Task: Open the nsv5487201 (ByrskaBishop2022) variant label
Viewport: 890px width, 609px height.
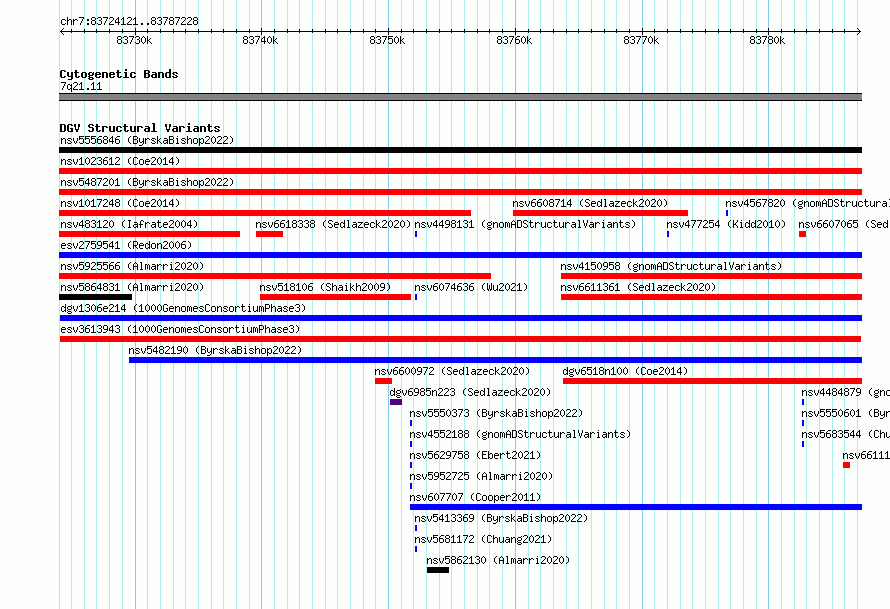Action: pos(147,182)
